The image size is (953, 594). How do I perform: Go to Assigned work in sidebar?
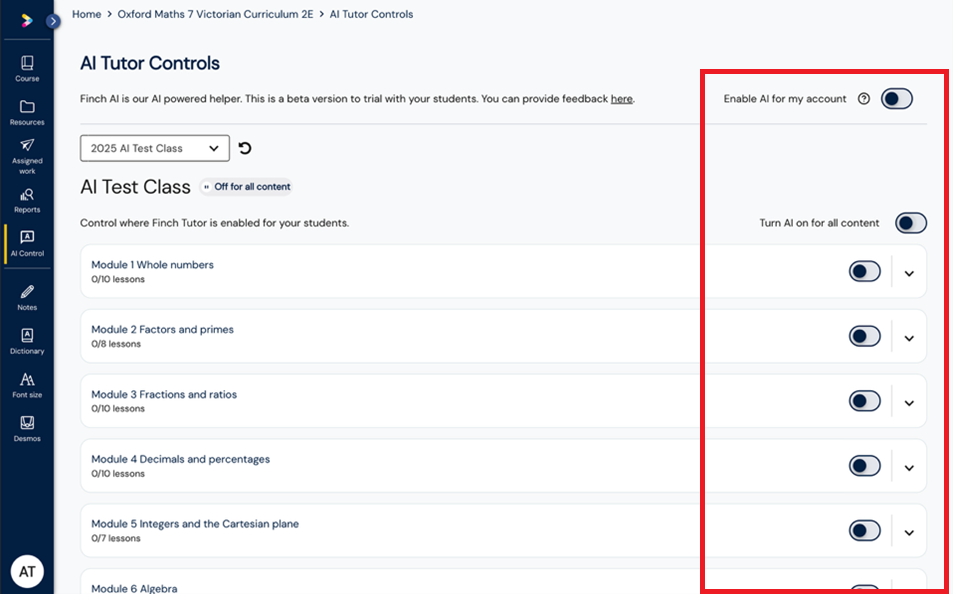tap(27, 156)
